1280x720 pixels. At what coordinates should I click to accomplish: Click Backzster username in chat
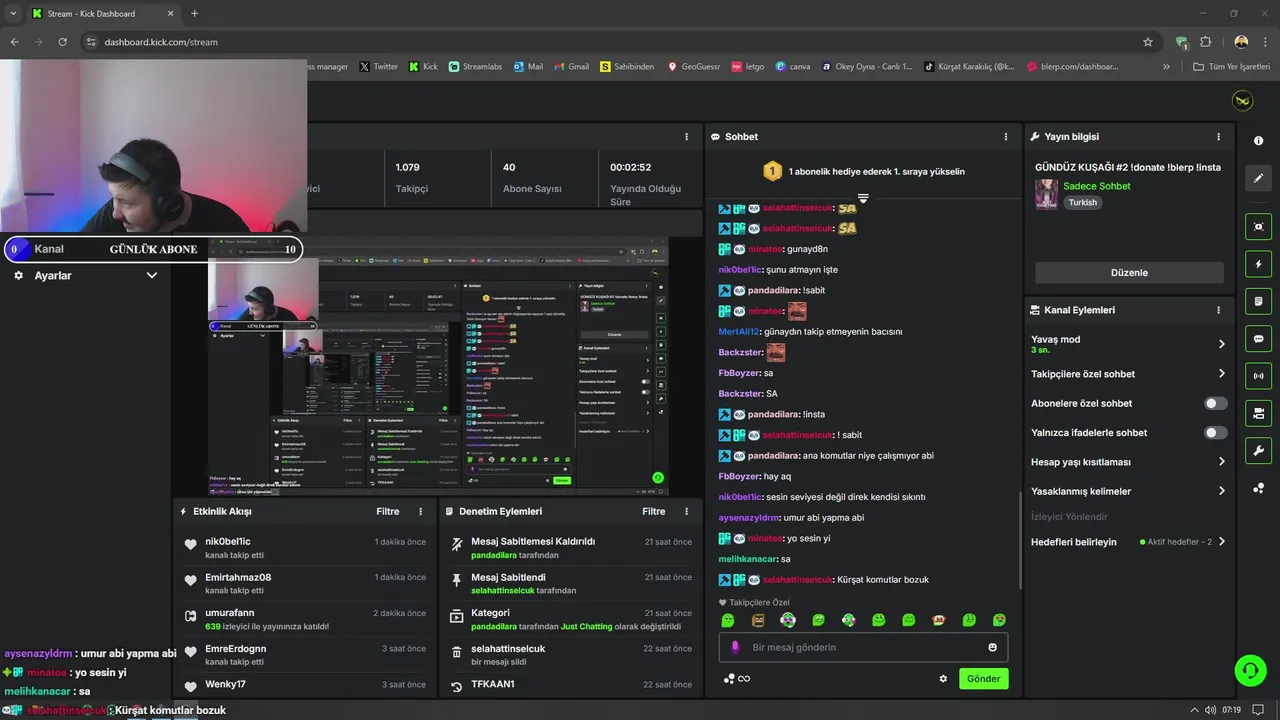point(740,352)
